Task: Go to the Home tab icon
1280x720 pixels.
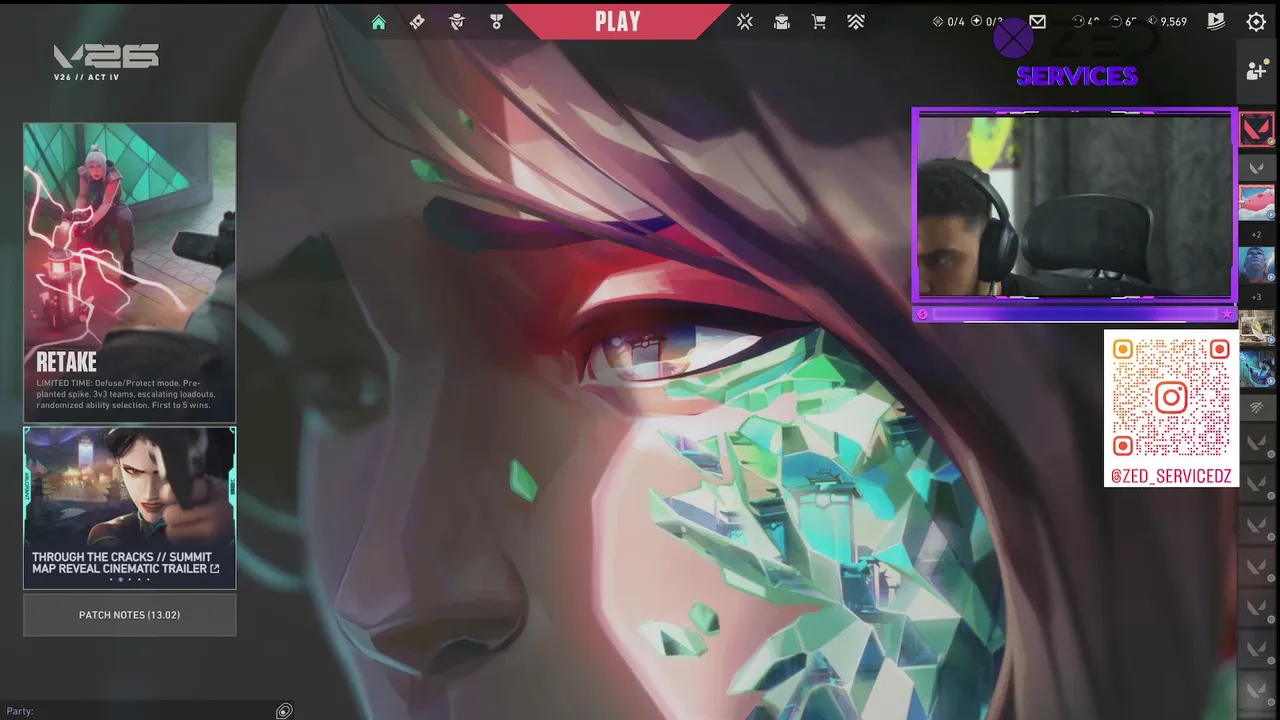Action: pyautogui.click(x=378, y=22)
